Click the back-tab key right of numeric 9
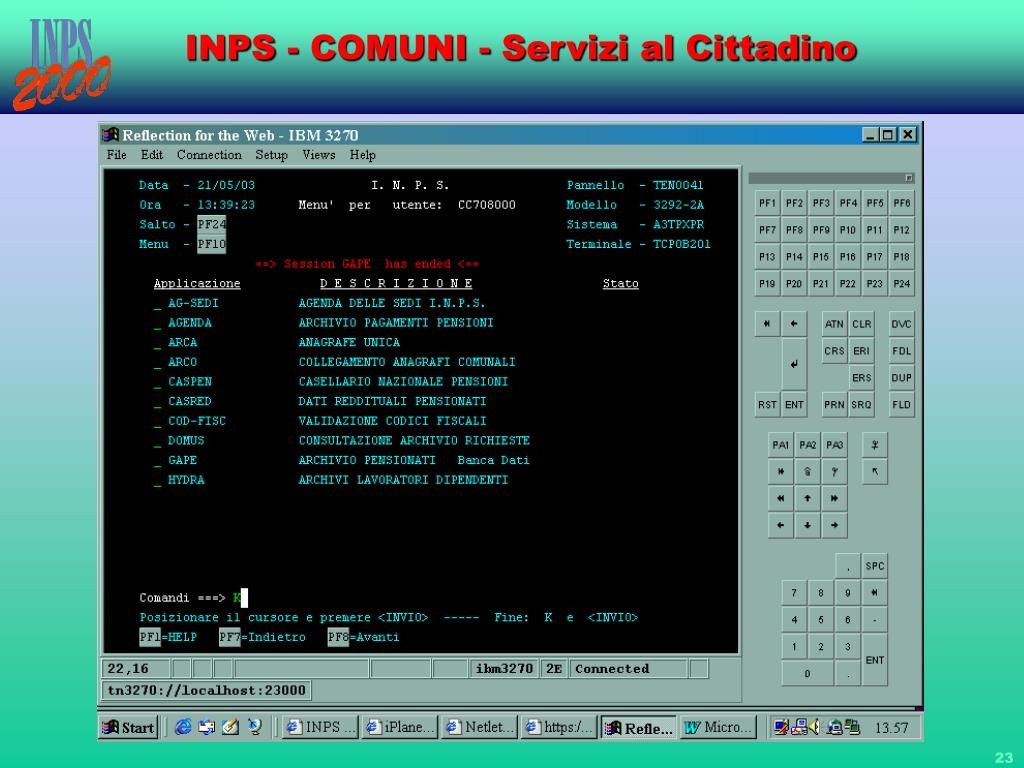This screenshot has height=768, width=1024. [x=874, y=593]
